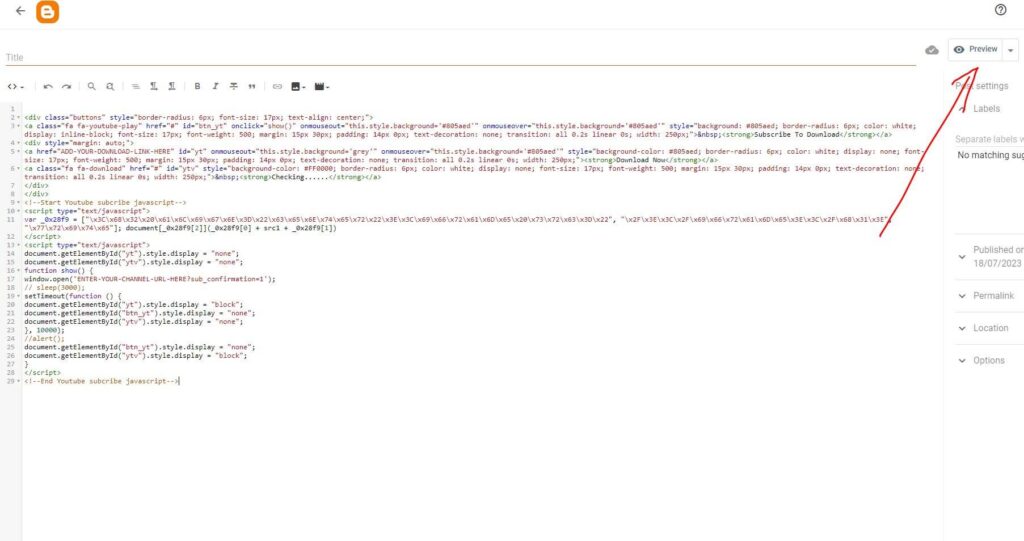This screenshot has height=541, width=1024.
Task: Toggle strikethrough formatting
Action: click(x=234, y=86)
